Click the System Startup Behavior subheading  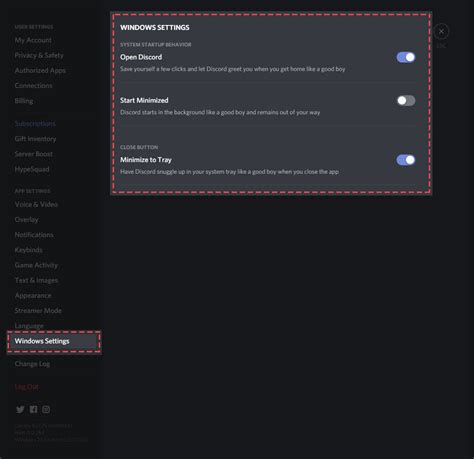pyautogui.click(x=156, y=44)
